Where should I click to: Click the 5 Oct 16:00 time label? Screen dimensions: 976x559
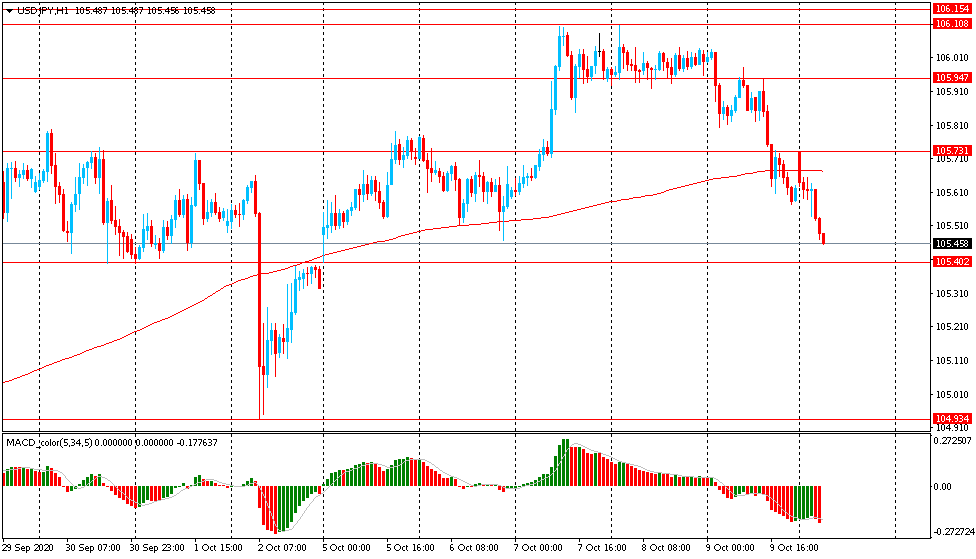click(410, 548)
